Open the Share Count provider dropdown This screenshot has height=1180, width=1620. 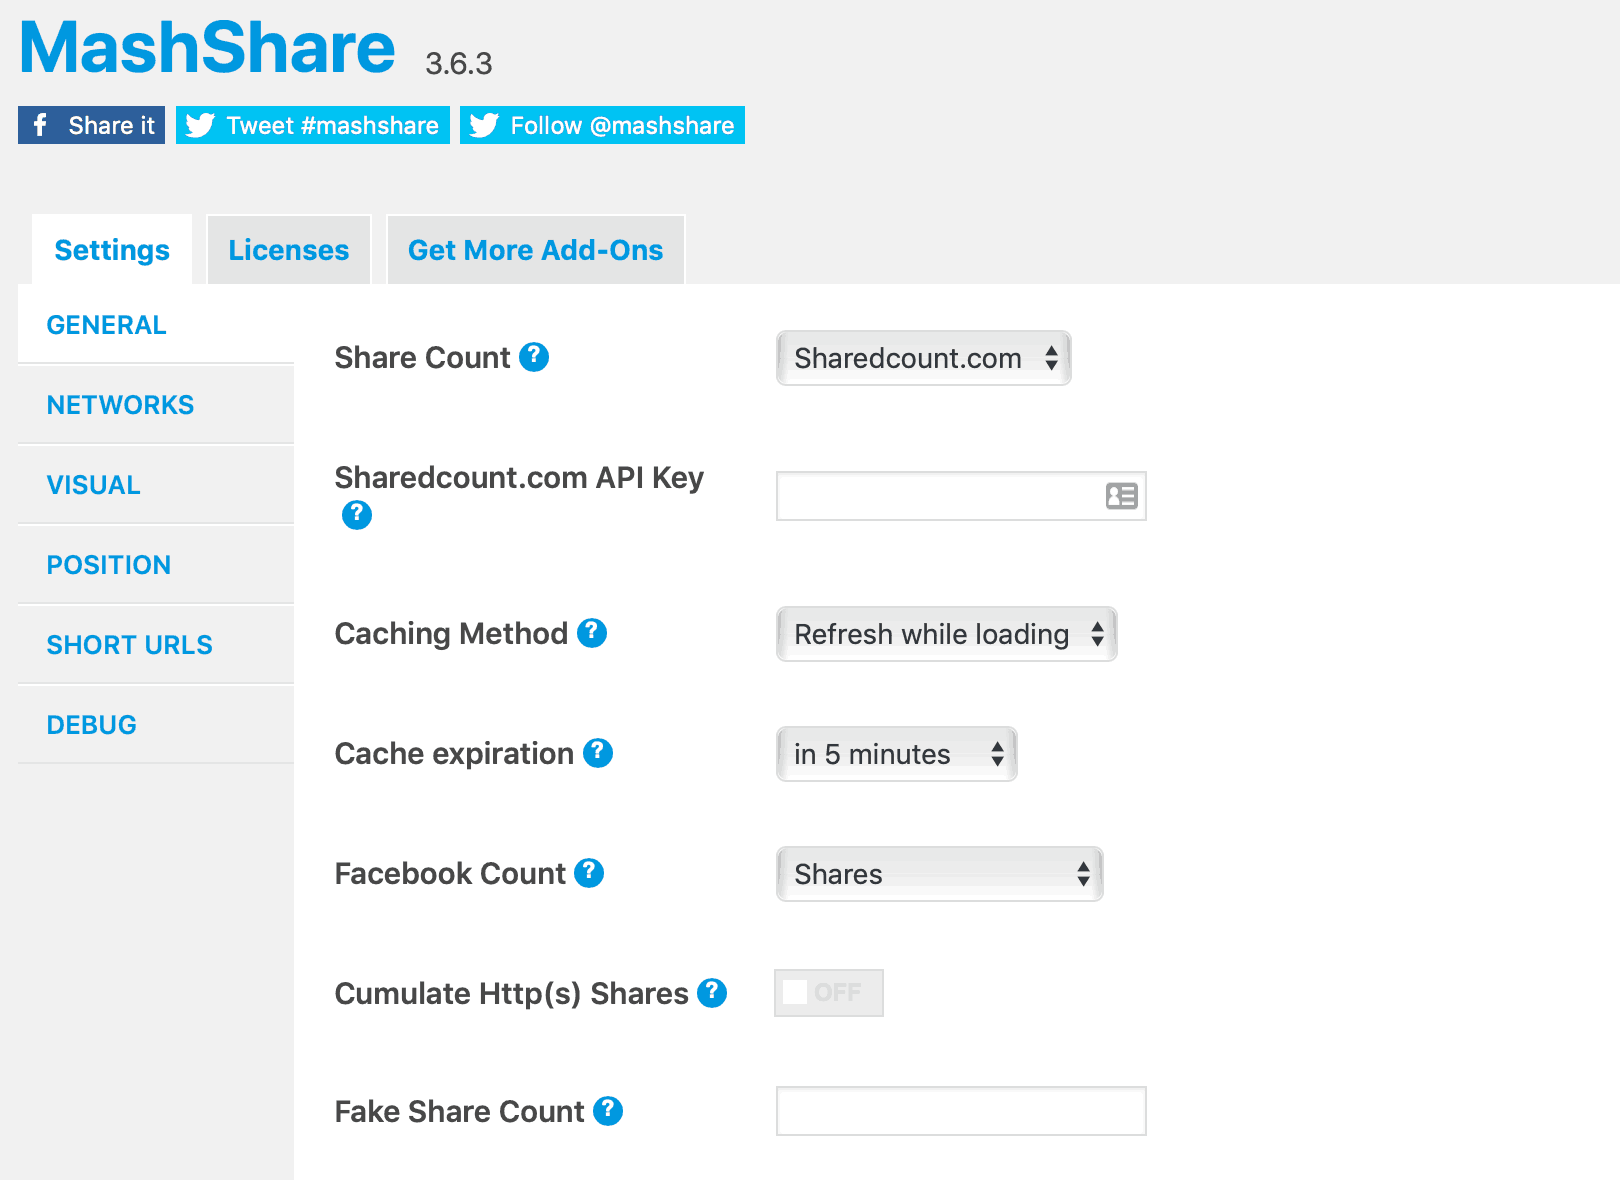[922, 358]
